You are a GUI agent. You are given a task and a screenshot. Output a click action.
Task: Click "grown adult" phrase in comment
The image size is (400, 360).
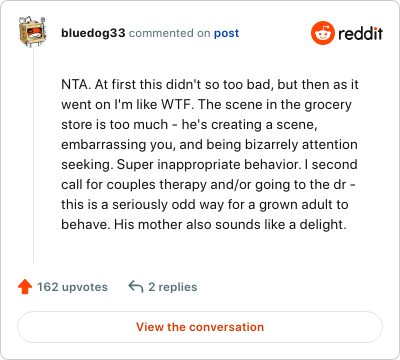(x=291, y=205)
